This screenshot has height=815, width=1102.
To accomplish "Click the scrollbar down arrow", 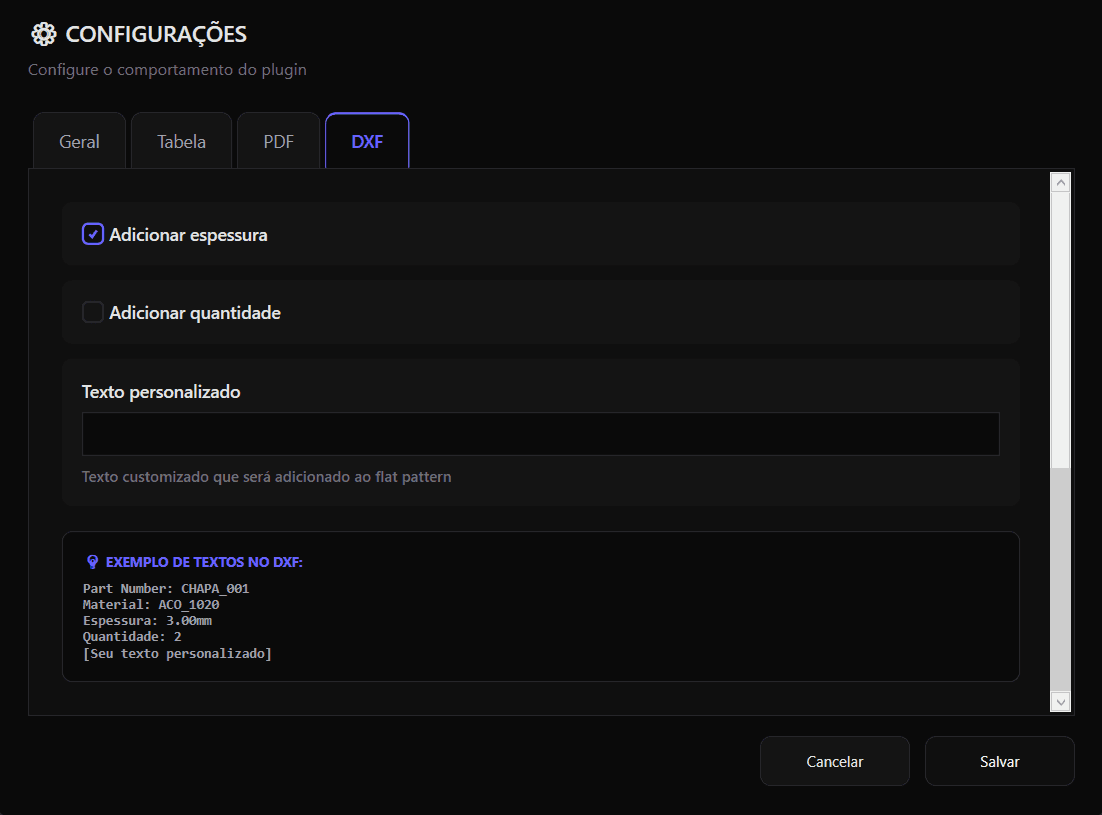I will click(1060, 701).
